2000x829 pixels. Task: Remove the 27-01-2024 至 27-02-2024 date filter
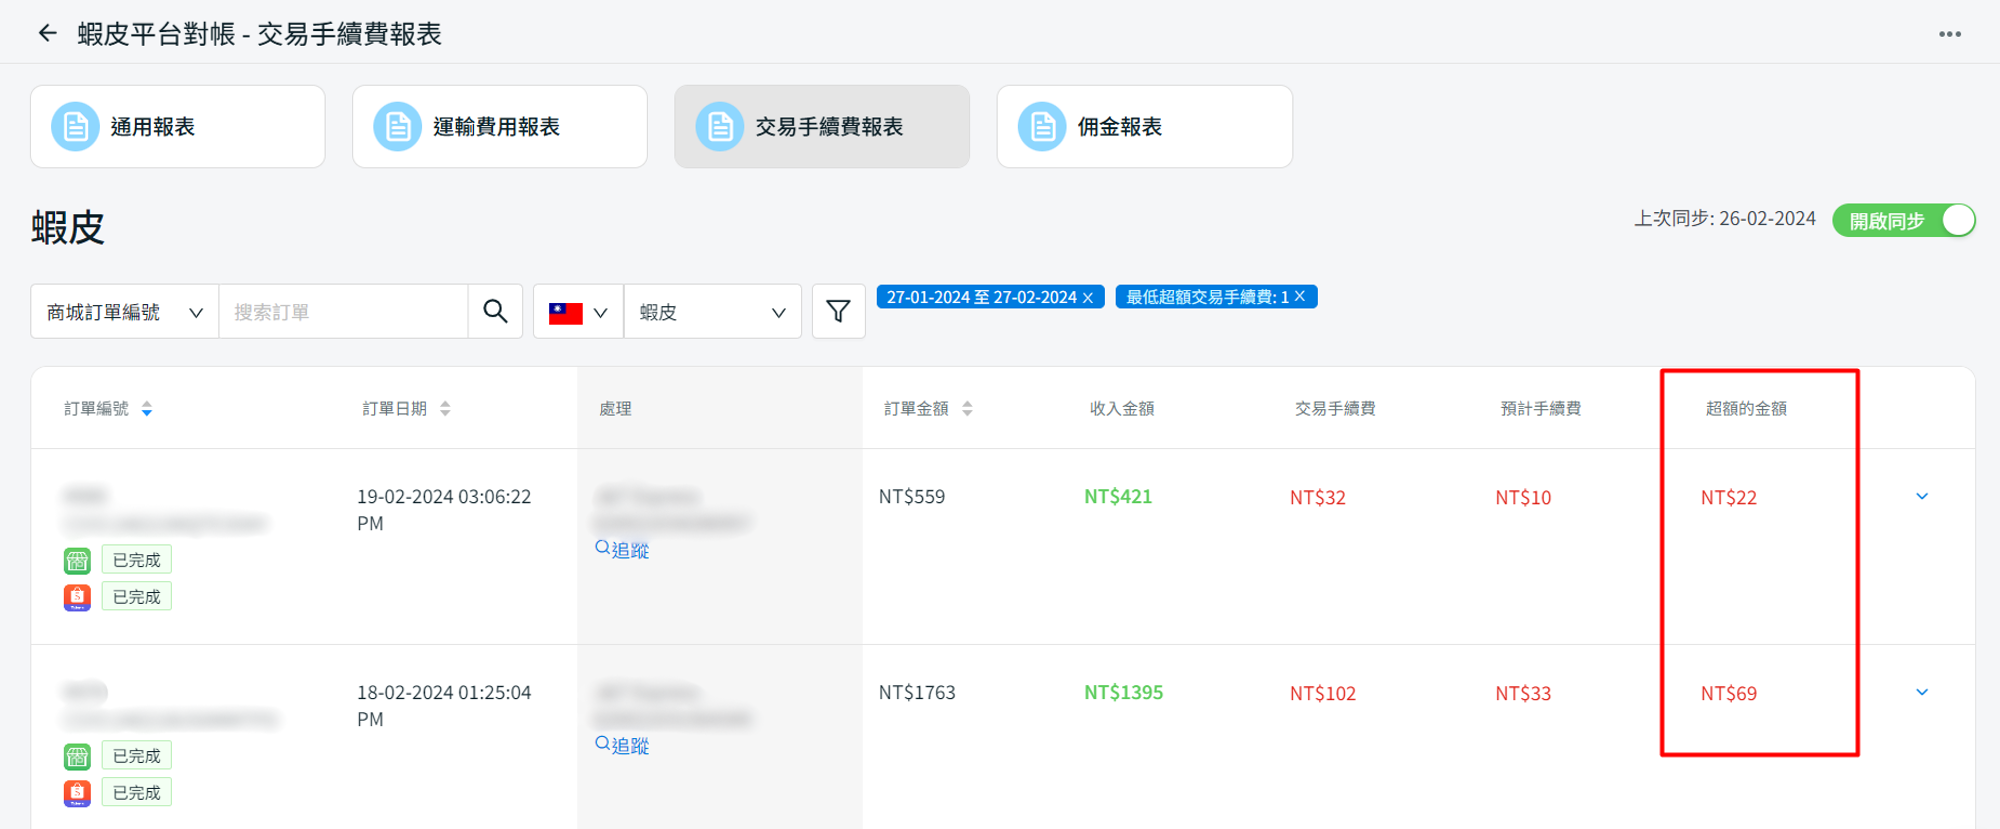click(1088, 298)
